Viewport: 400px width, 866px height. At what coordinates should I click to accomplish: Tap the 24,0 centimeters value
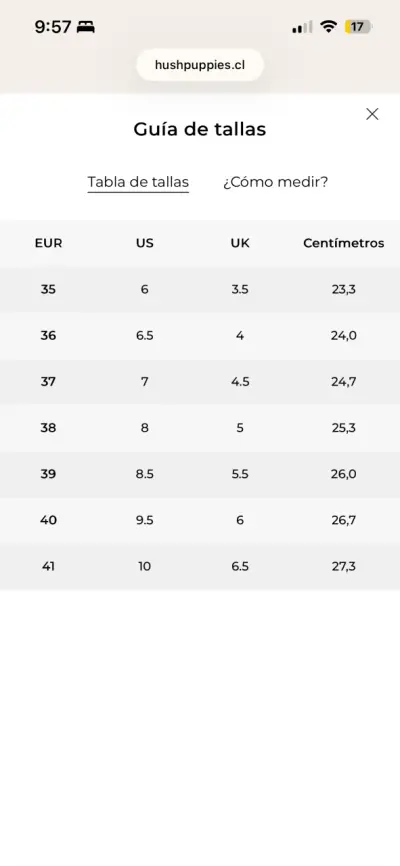tap(344, 336)
